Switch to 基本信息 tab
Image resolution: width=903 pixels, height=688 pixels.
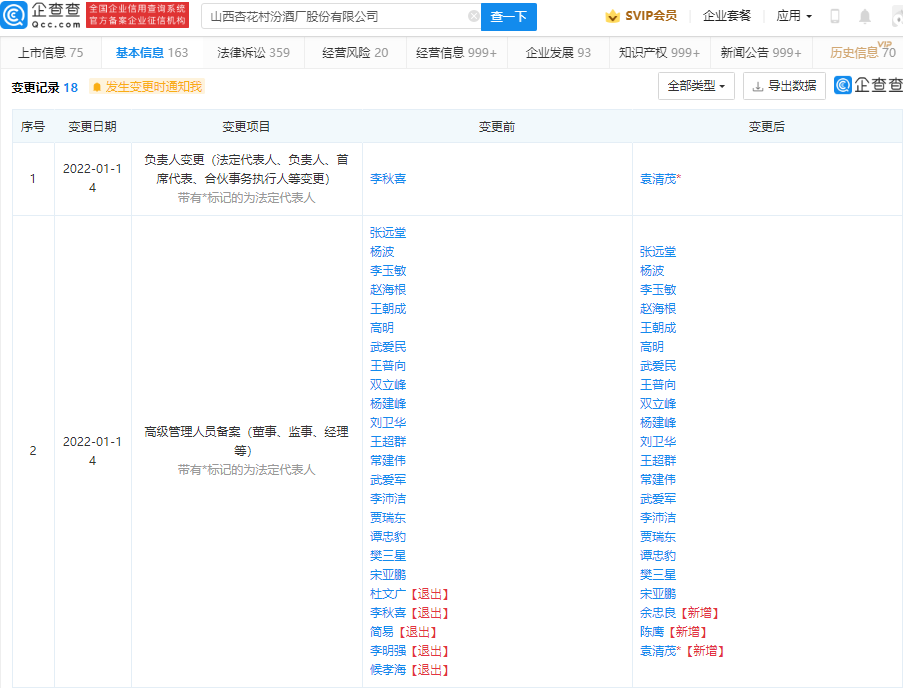click(x=151, y=53)
